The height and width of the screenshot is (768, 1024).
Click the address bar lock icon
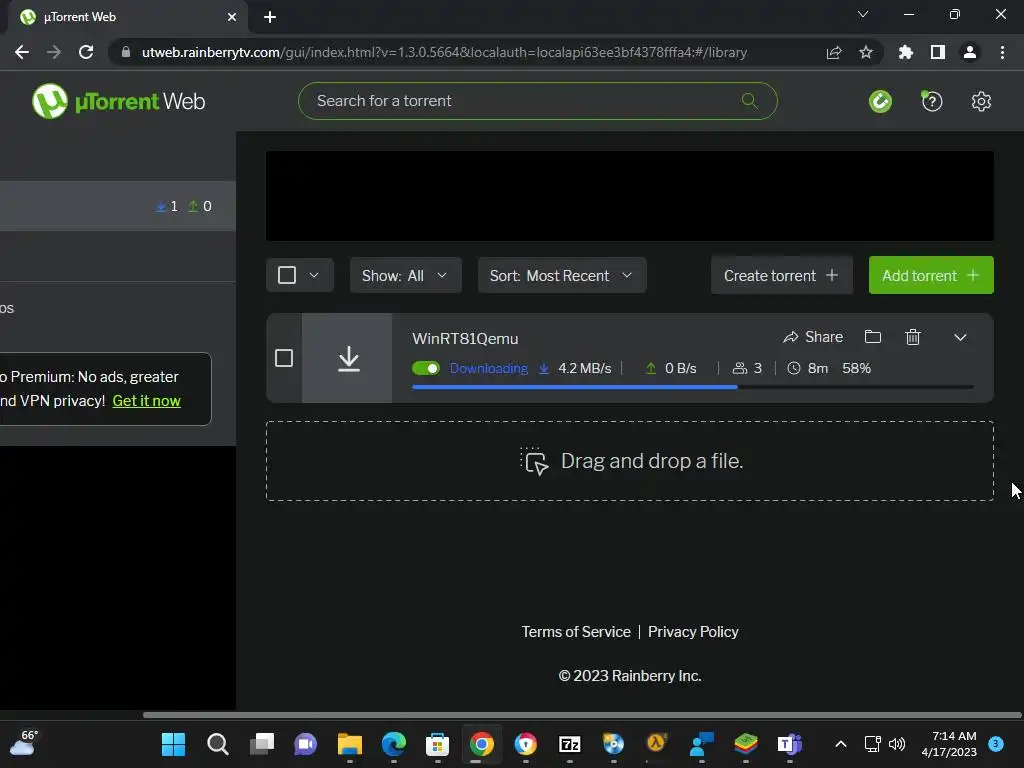coord(125,52)
